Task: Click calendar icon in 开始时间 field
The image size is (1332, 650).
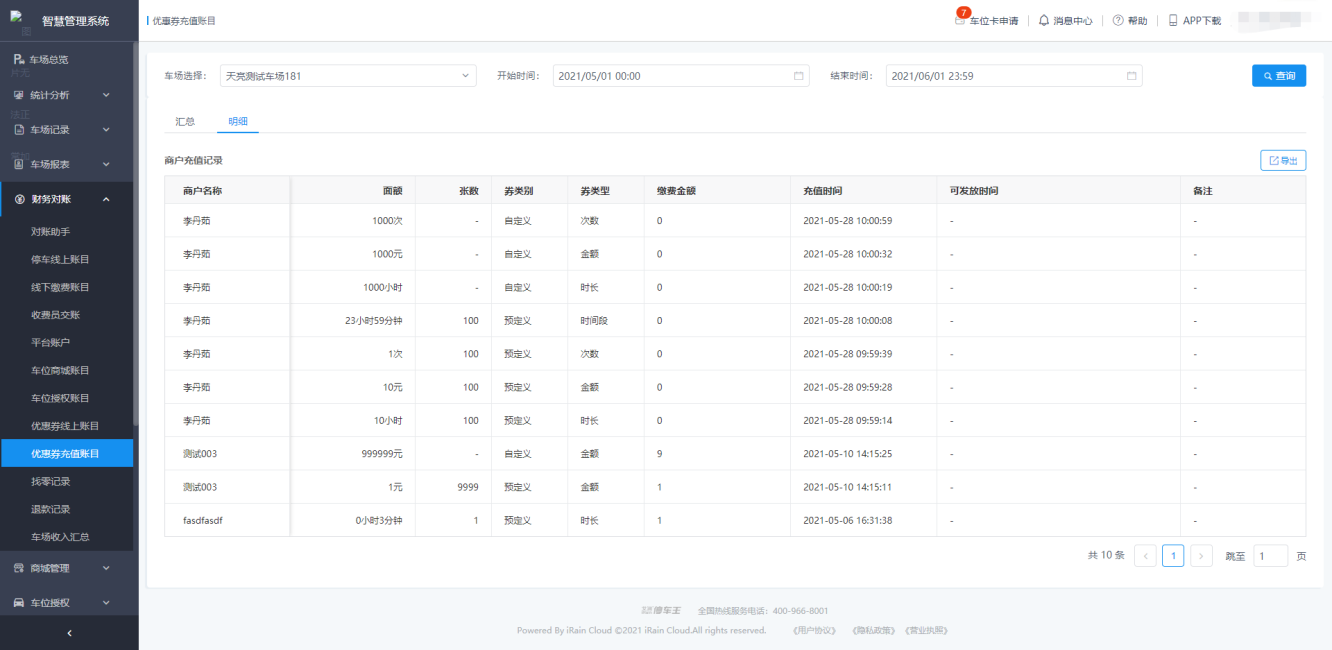Action: tap(798, 76)
